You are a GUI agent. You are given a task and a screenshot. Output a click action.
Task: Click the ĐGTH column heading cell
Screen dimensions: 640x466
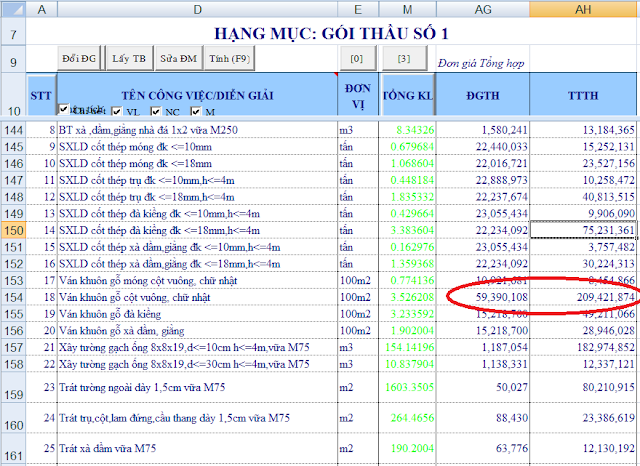[x=483, y=95]
